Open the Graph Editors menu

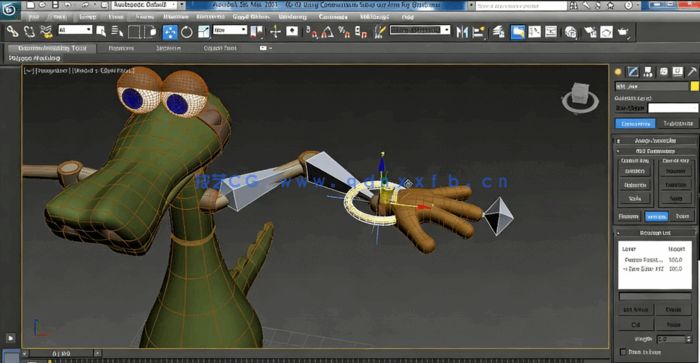click(251, 17)
